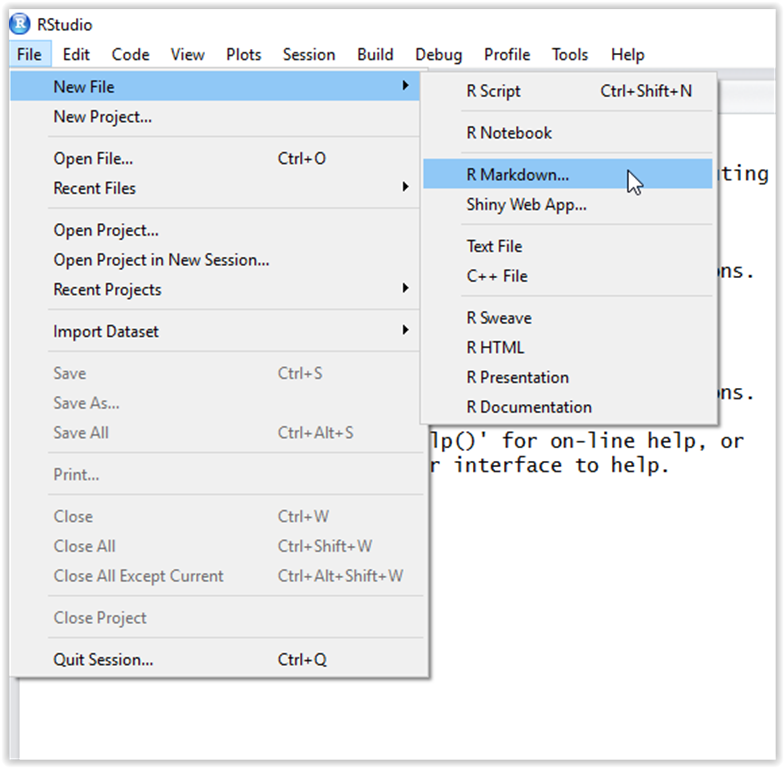
Task: Select New File menu entry
Action: click(214, 86)
